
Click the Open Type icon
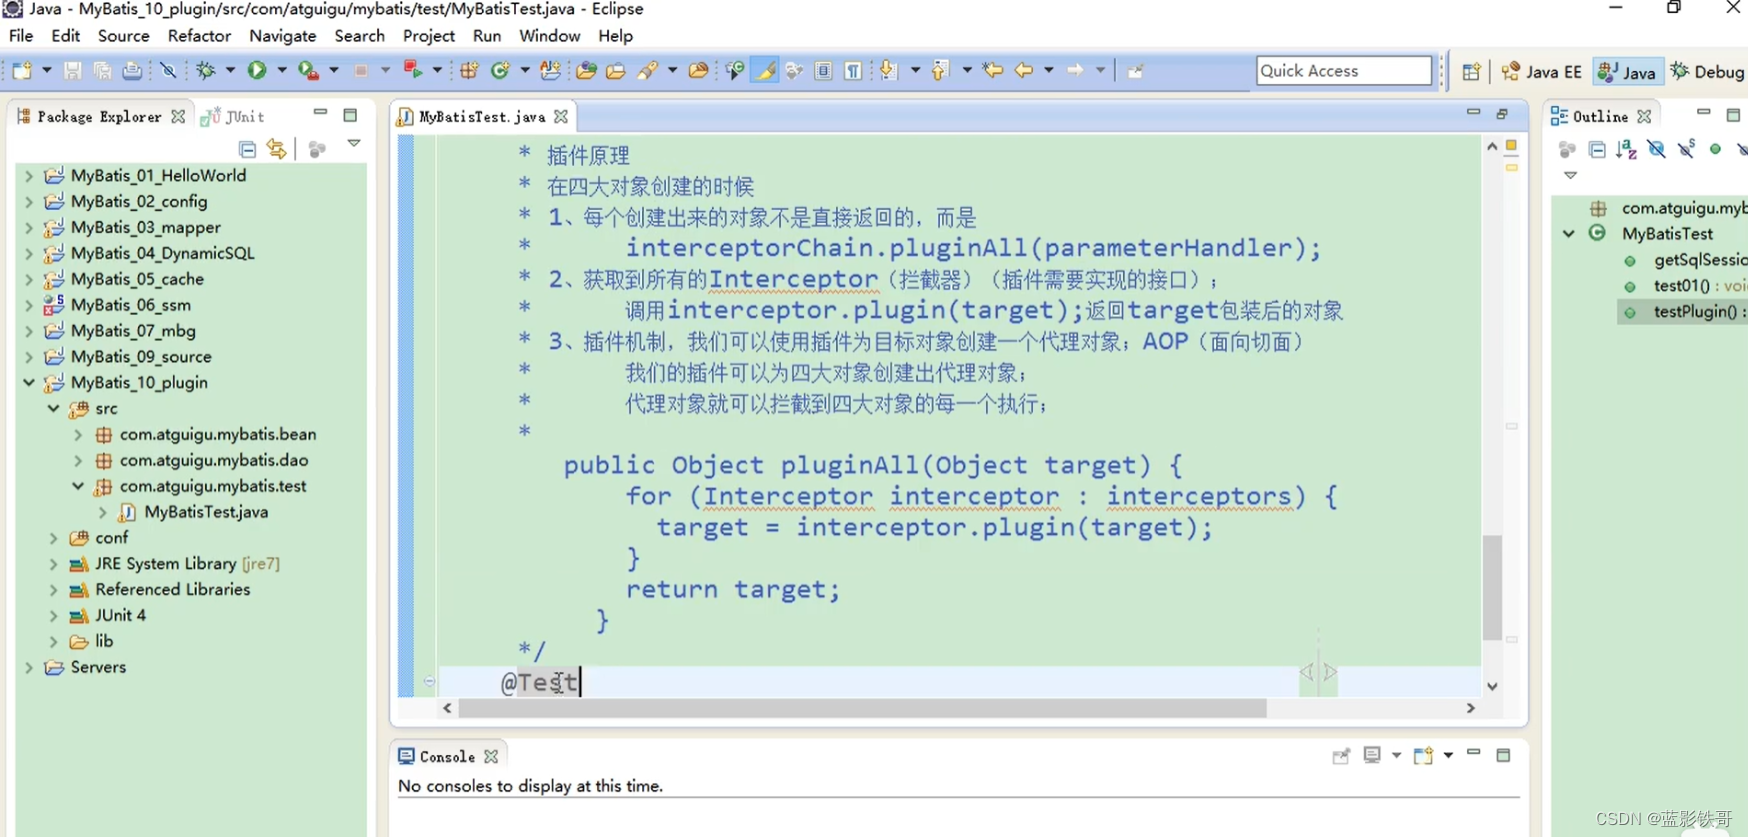pos(586,70)
